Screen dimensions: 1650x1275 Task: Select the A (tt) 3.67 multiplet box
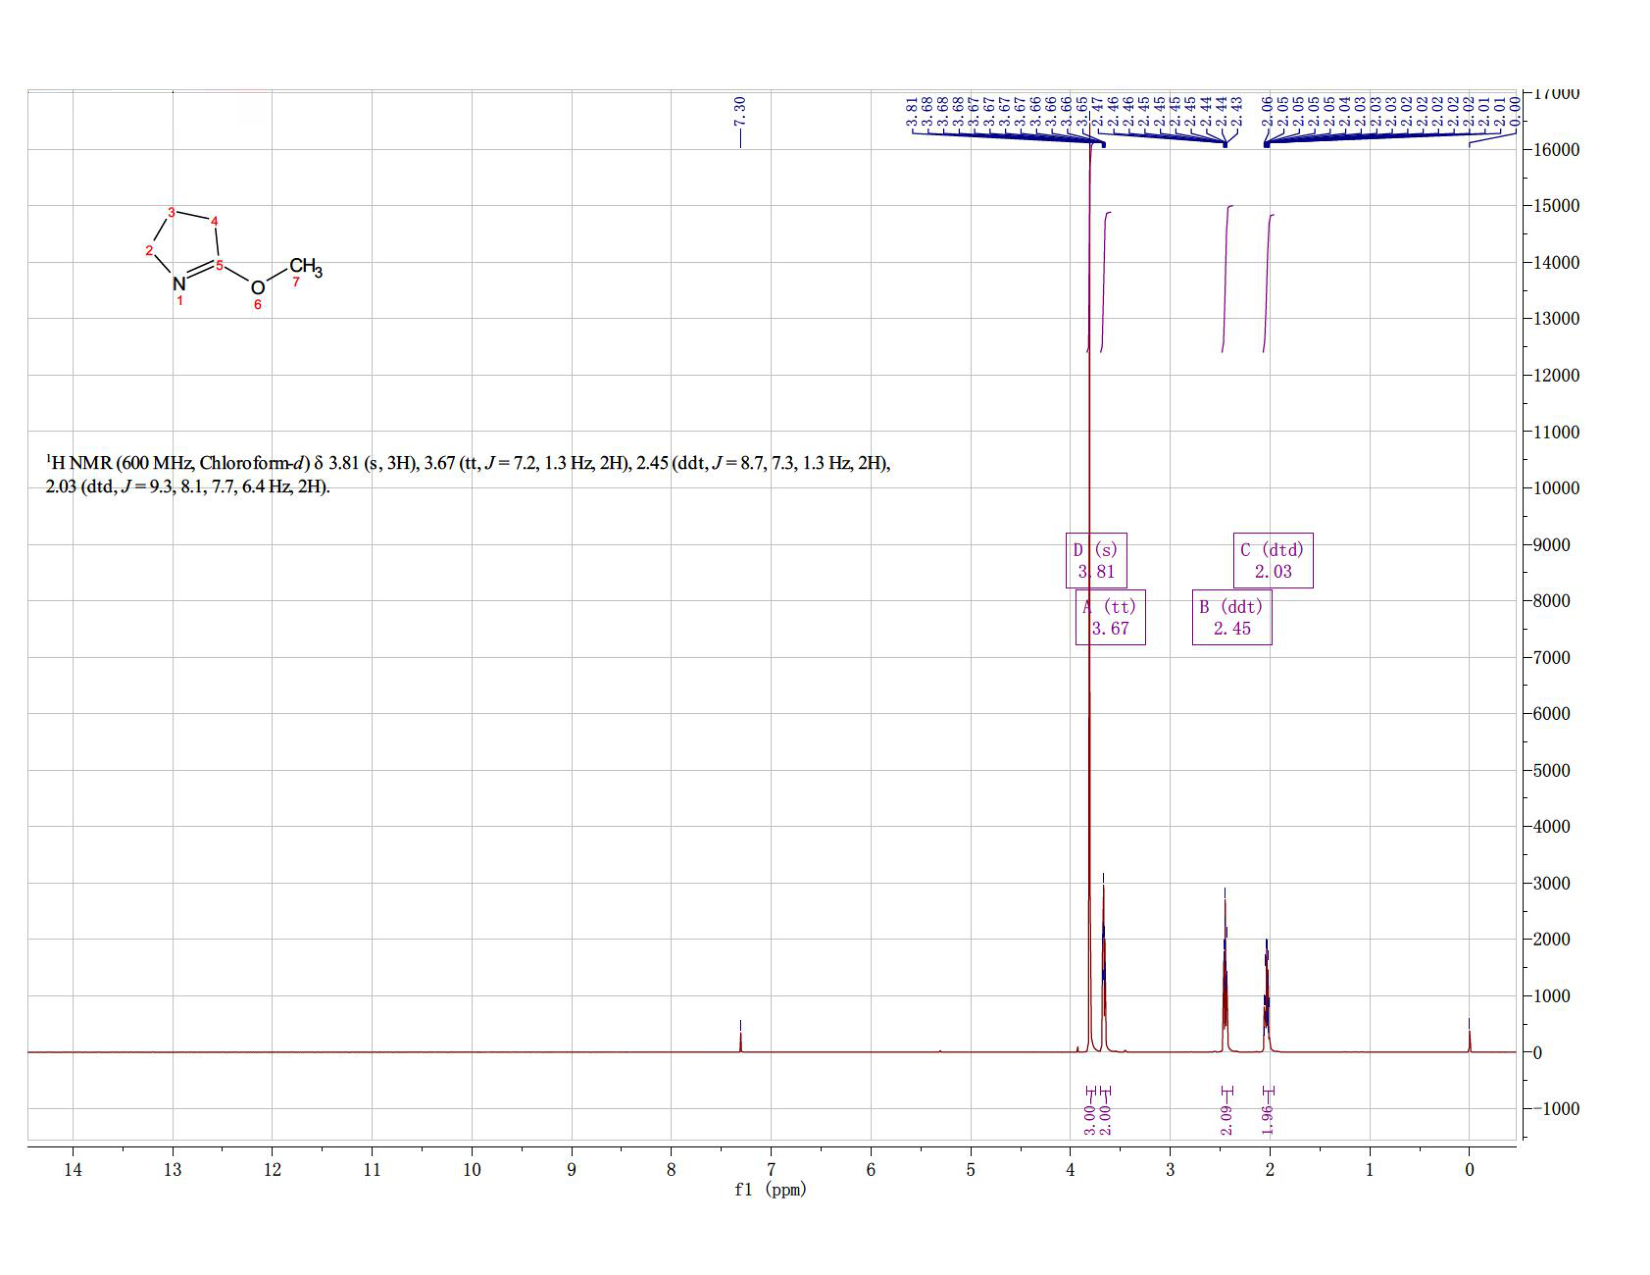click(x=1110, y=617)
